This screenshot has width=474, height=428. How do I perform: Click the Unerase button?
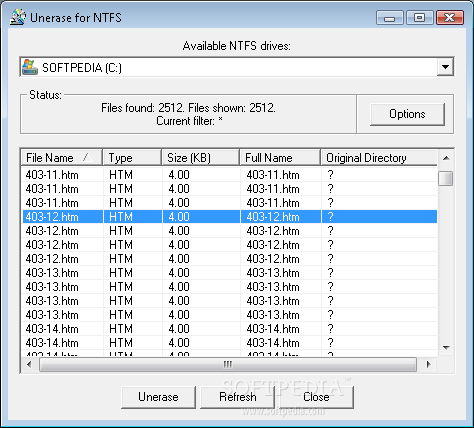(158, 397)
